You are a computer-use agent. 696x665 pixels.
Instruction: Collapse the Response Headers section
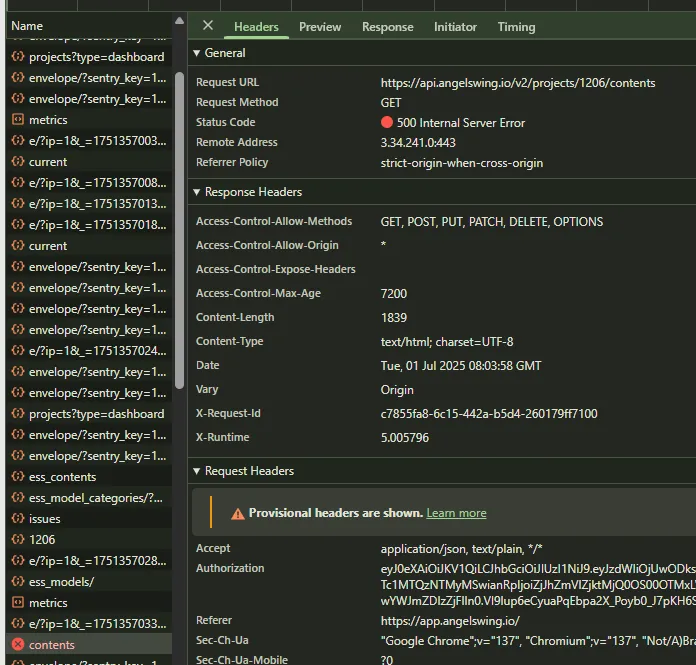(x=196, y=192)
